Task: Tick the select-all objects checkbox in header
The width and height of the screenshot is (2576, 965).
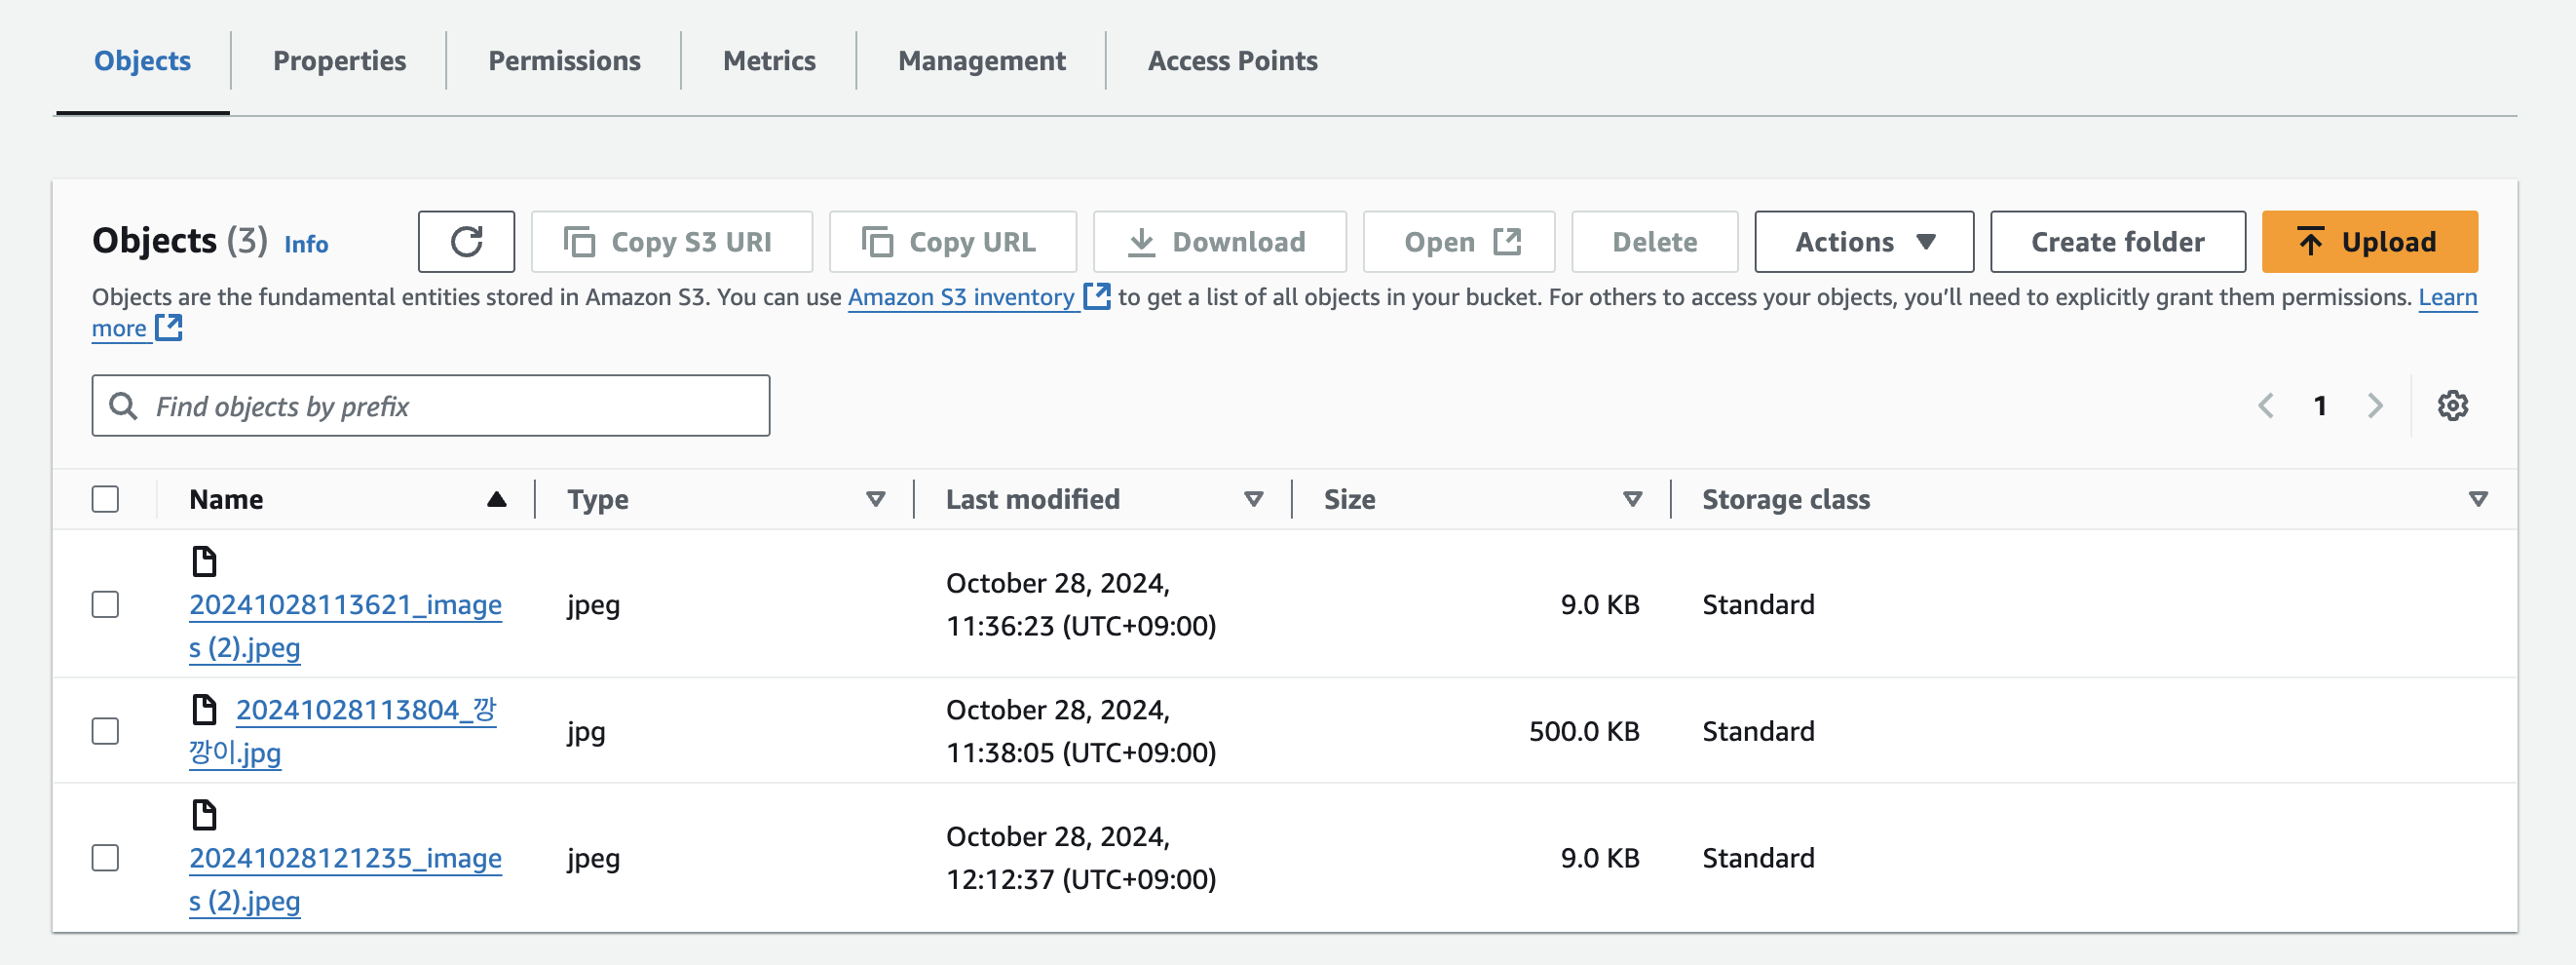Action: point(105,500)
